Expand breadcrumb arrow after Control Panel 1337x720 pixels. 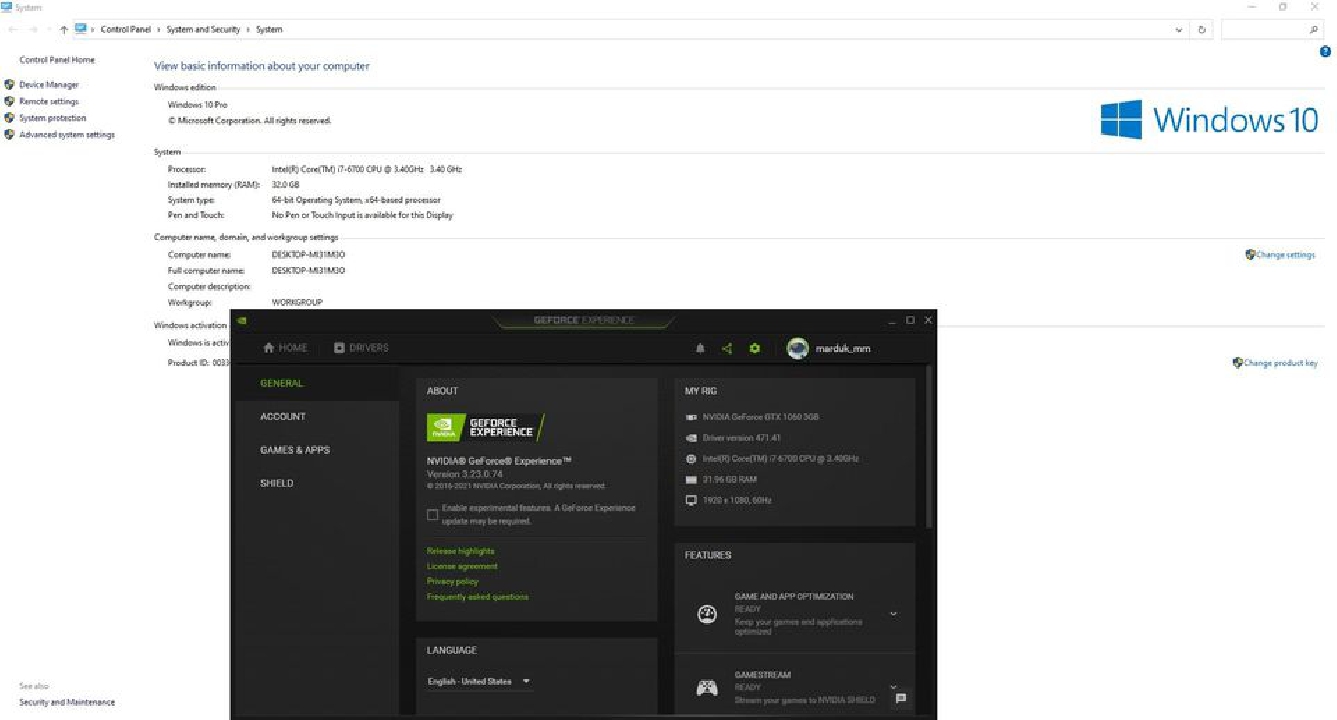(x=158, y=30)
